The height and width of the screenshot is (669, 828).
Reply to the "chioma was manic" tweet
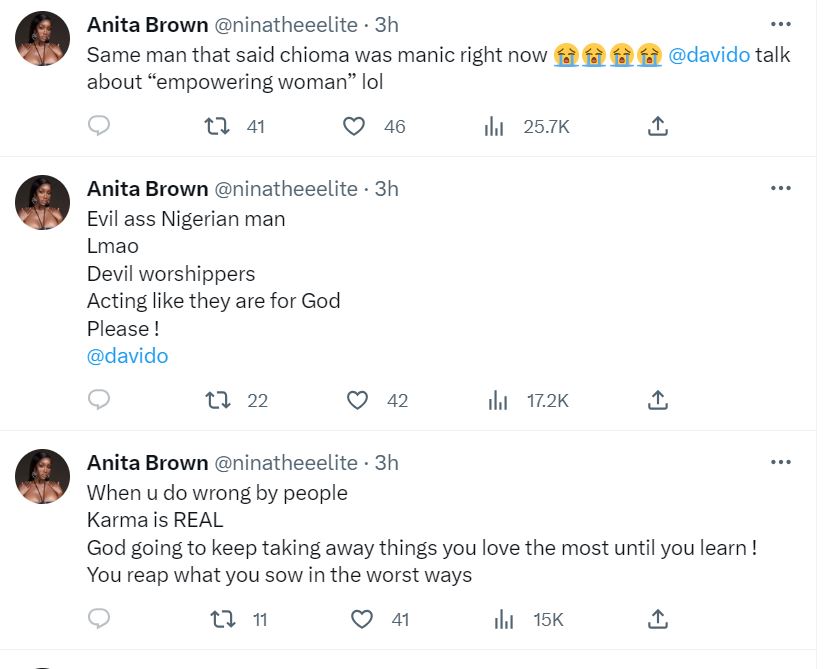coord(98,126)
